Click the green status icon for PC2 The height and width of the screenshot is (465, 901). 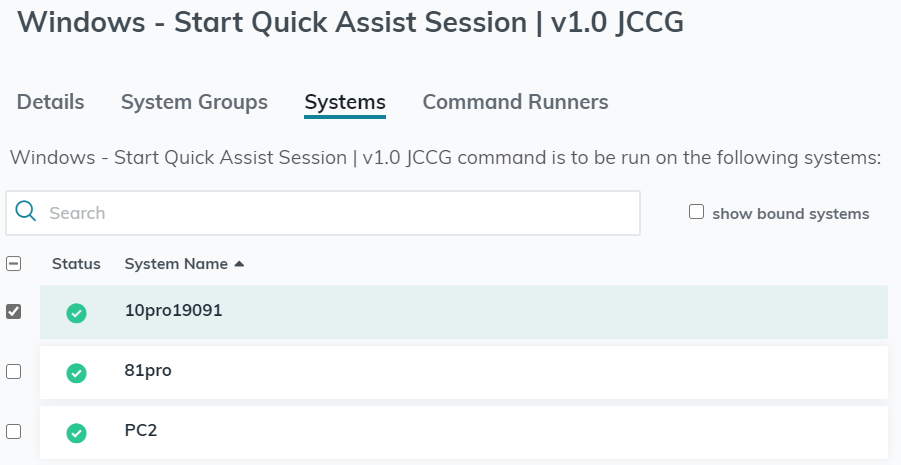(76, 433)
